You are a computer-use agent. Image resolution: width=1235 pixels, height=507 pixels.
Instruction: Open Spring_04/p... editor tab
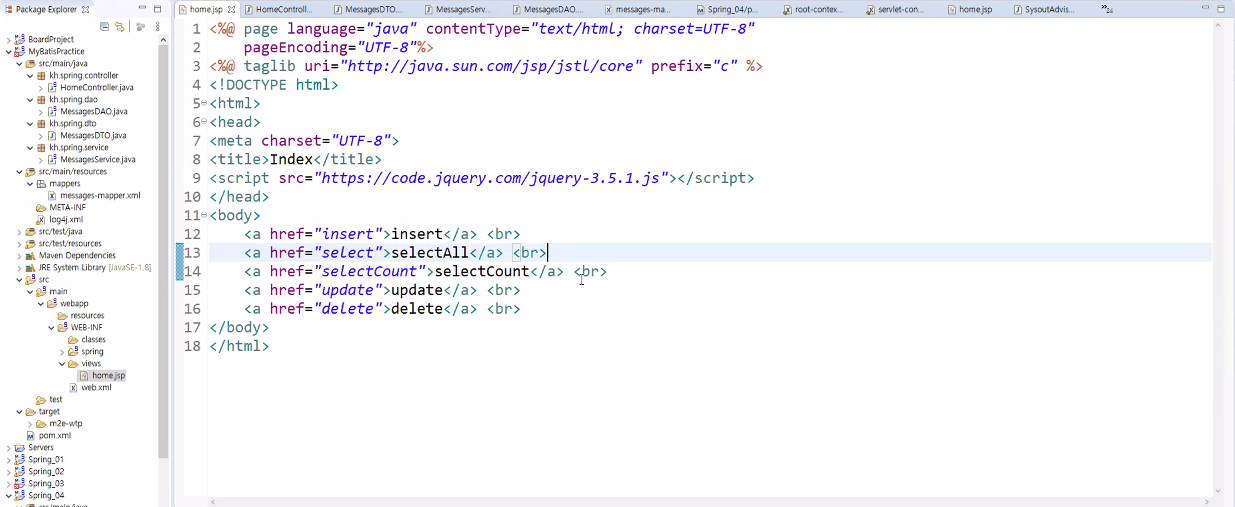click(x=726, y=9)
